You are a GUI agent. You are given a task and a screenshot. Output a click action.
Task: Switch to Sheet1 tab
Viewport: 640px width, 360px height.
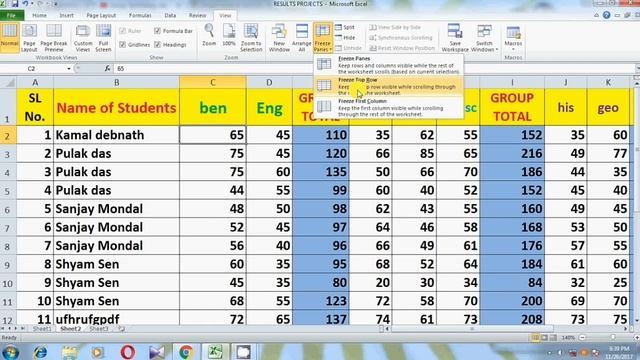point(42,329)
